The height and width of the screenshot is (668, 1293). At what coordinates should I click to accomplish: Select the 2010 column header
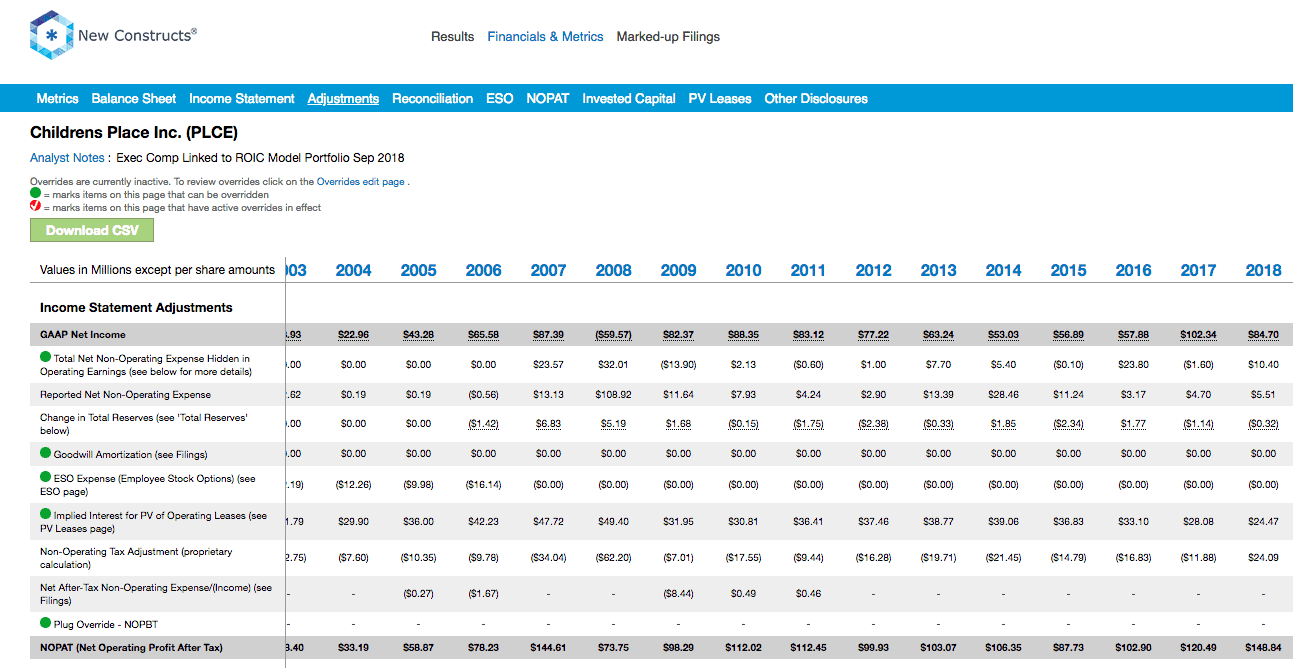click(743, 270)
